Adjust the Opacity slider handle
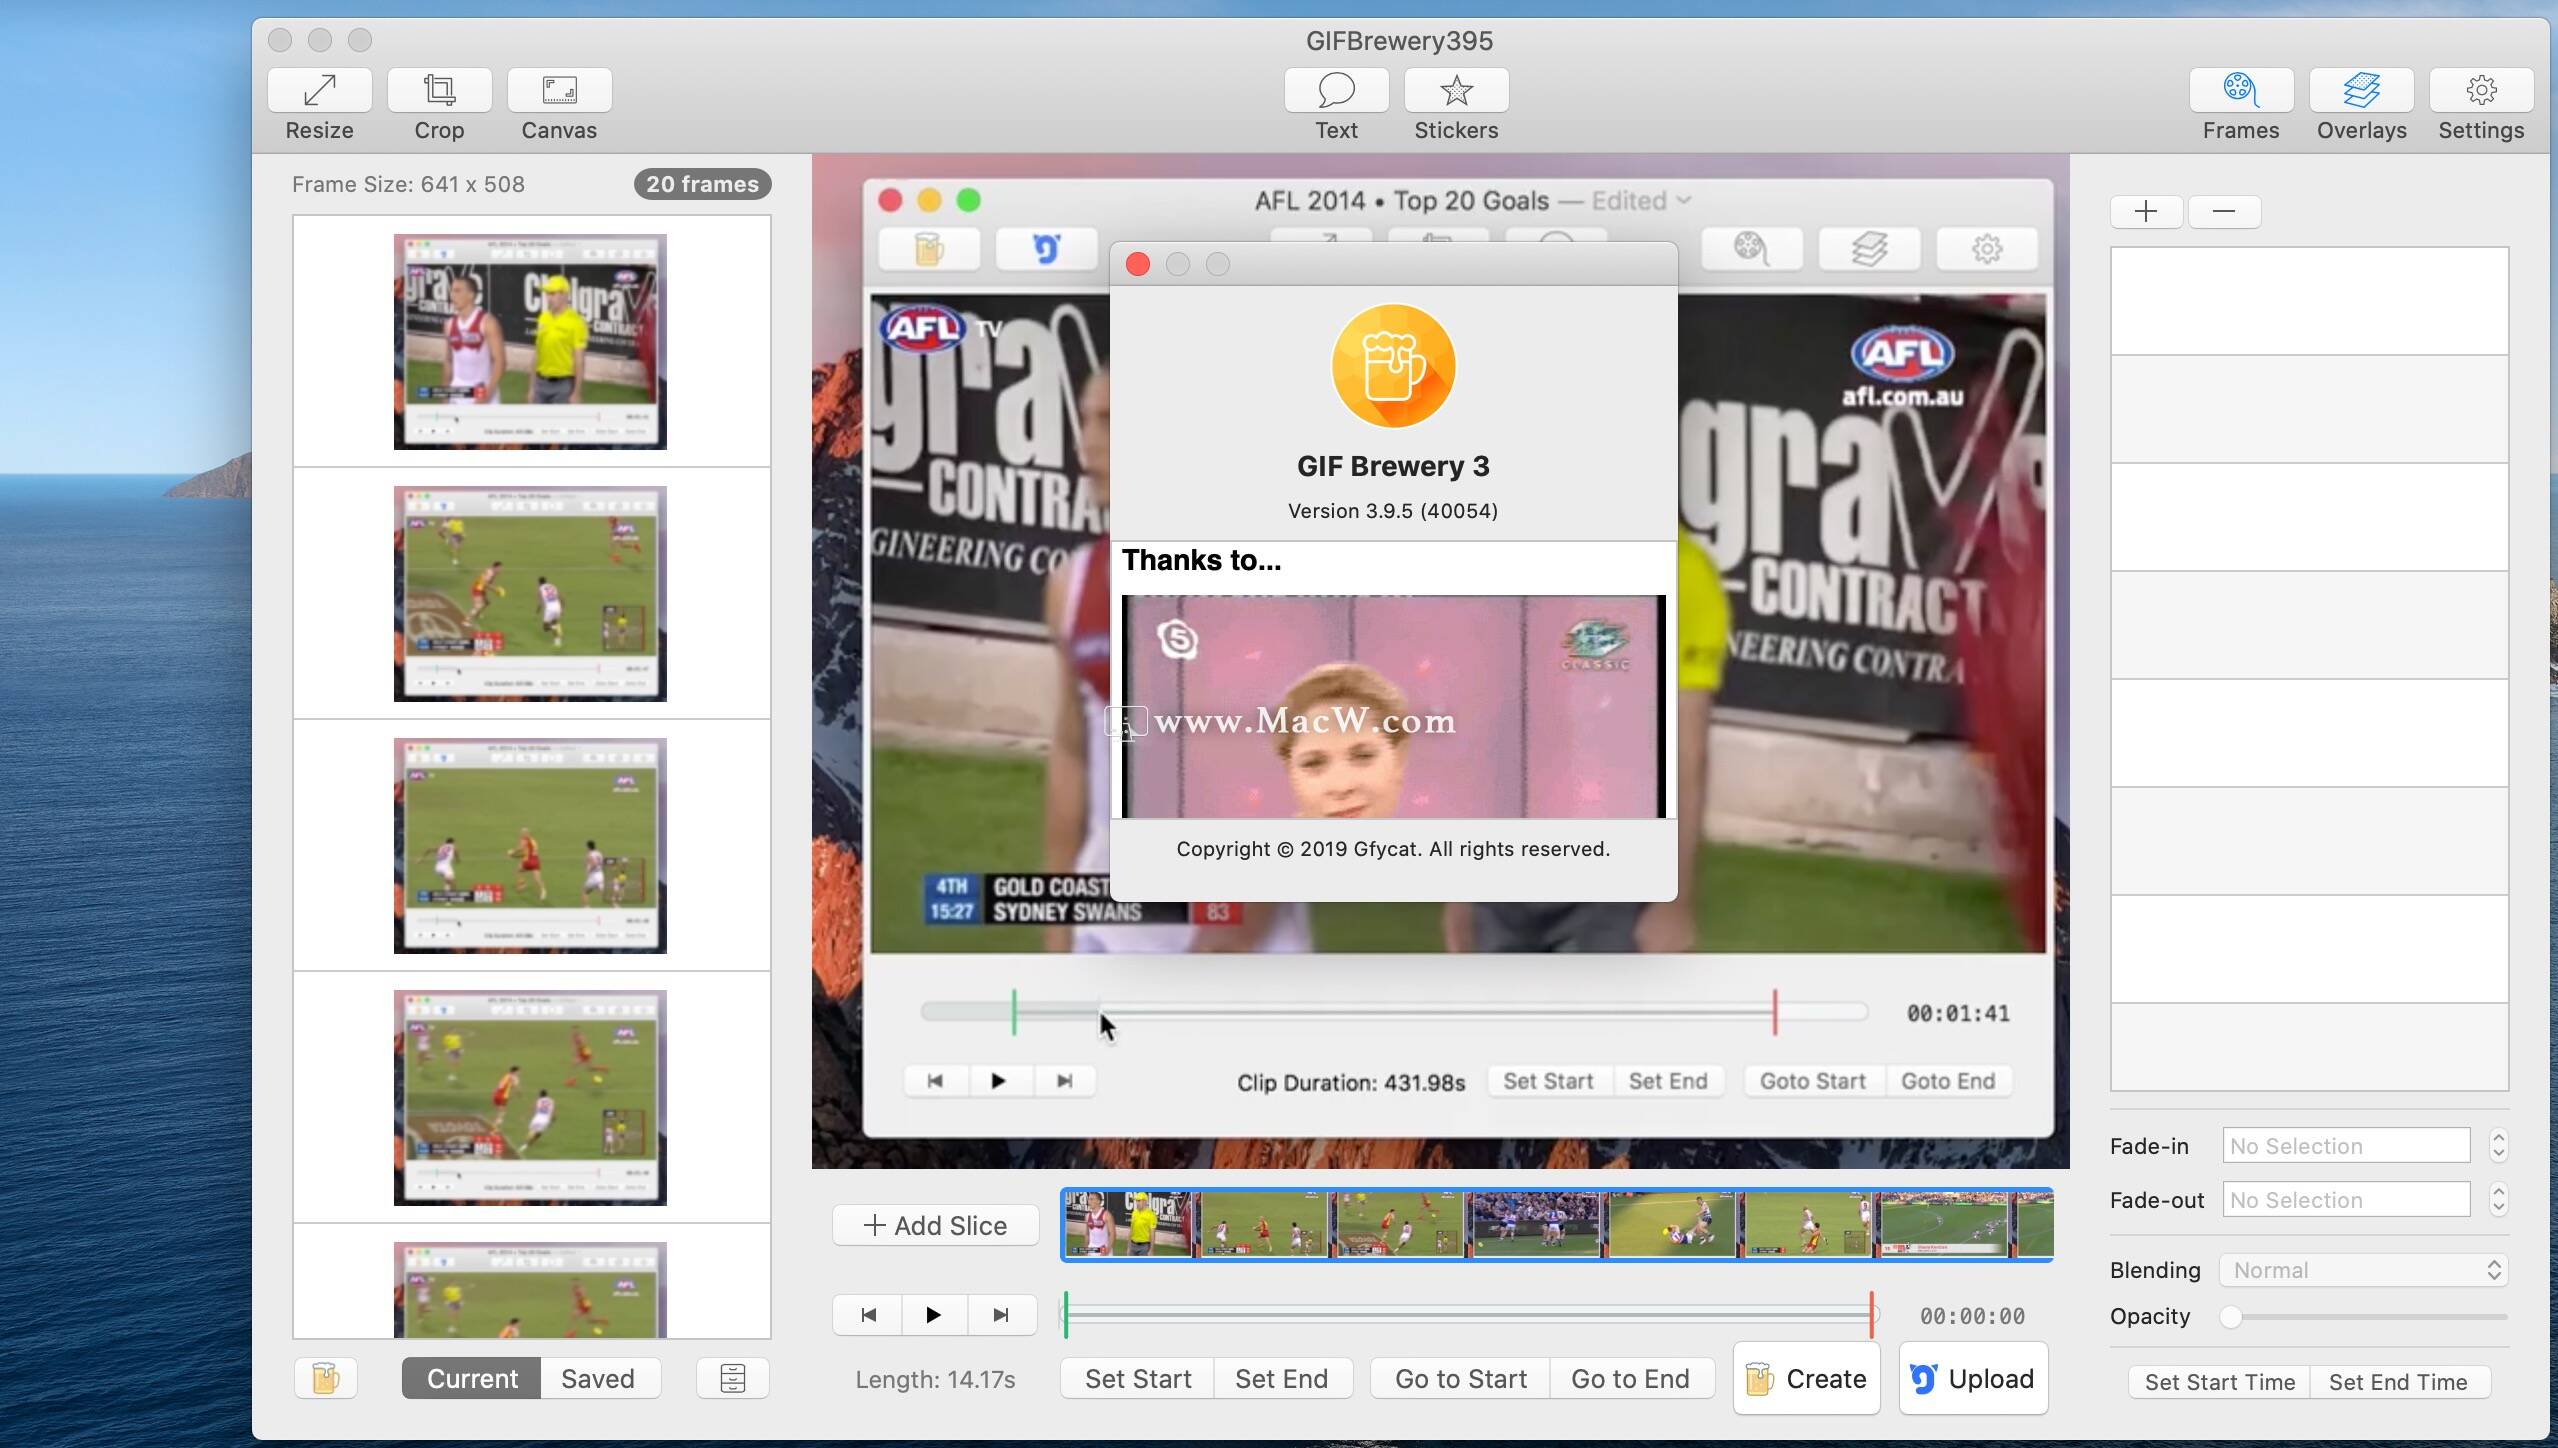This screenshot has height=1448, width=2558. pyautogui.click(x=2231, y=1317)
